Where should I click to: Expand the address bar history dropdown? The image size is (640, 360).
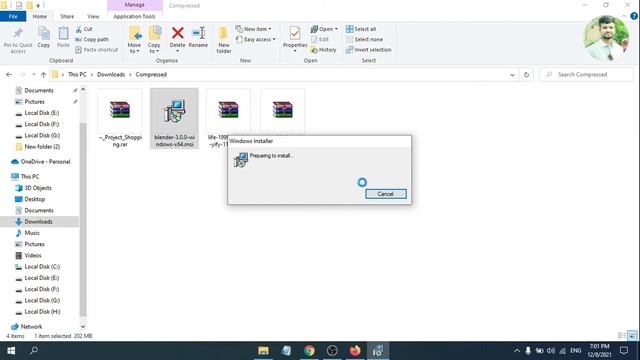(x=512, y=75)
